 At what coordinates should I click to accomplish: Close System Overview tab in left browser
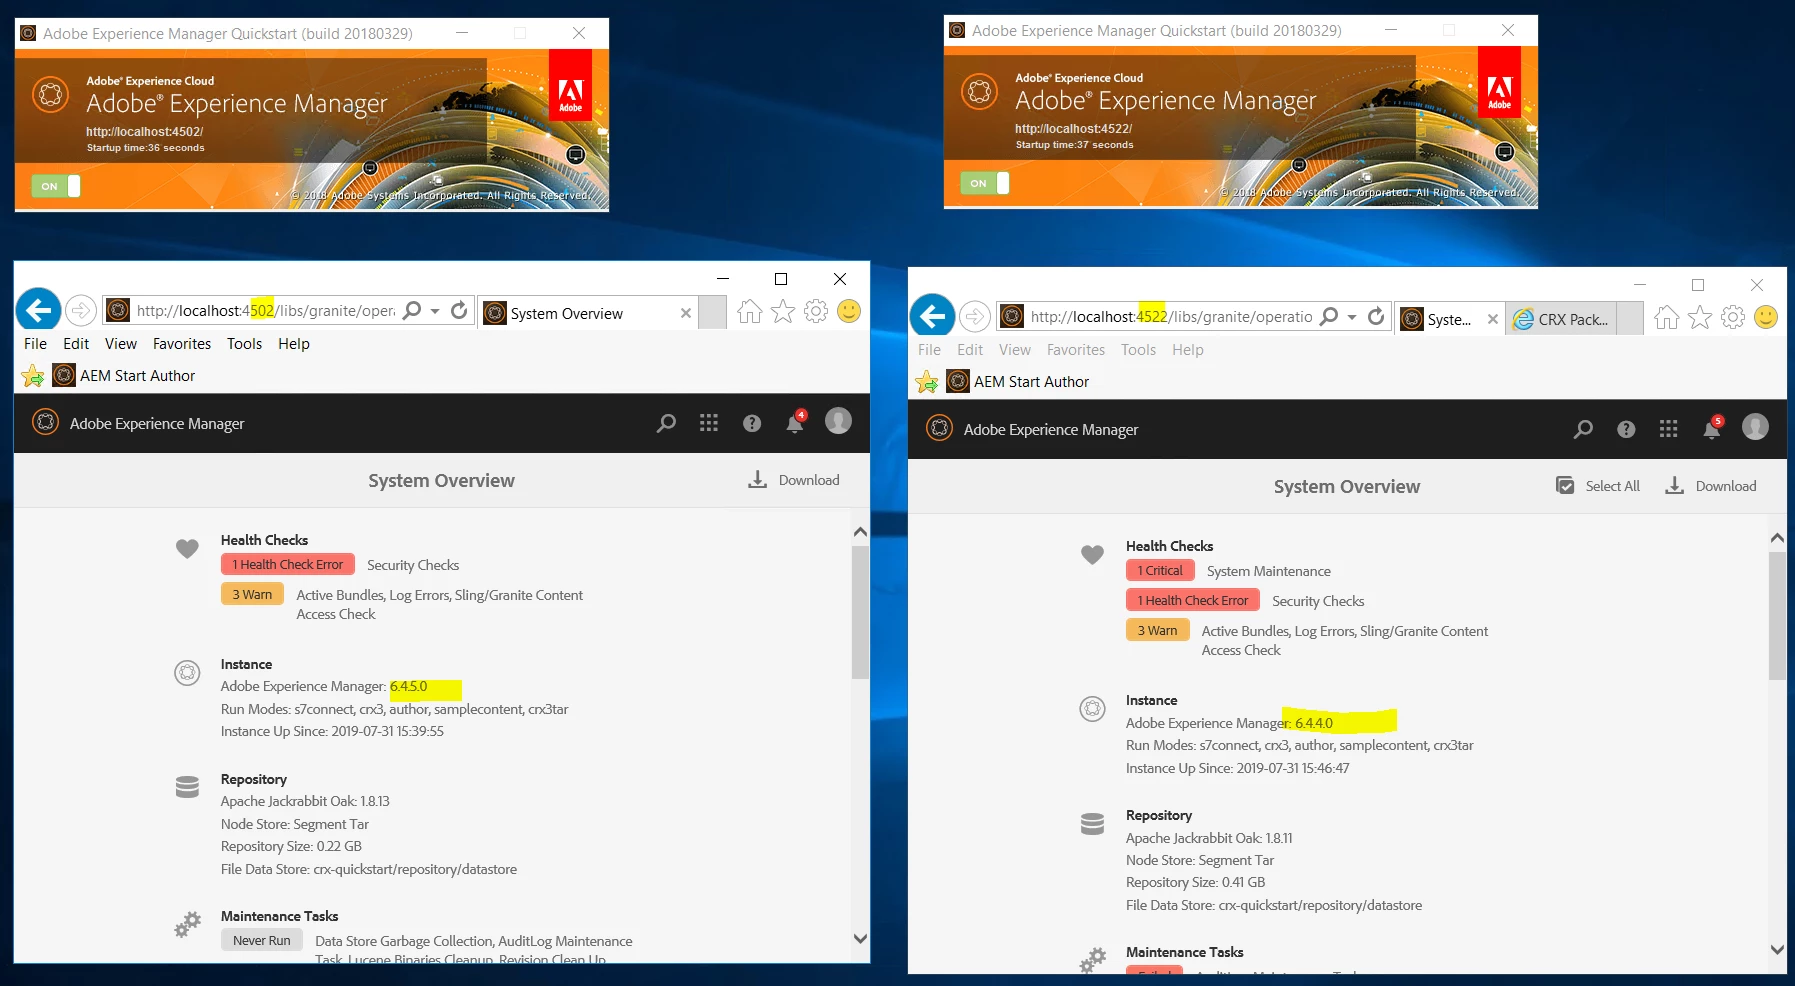[686, 313]
